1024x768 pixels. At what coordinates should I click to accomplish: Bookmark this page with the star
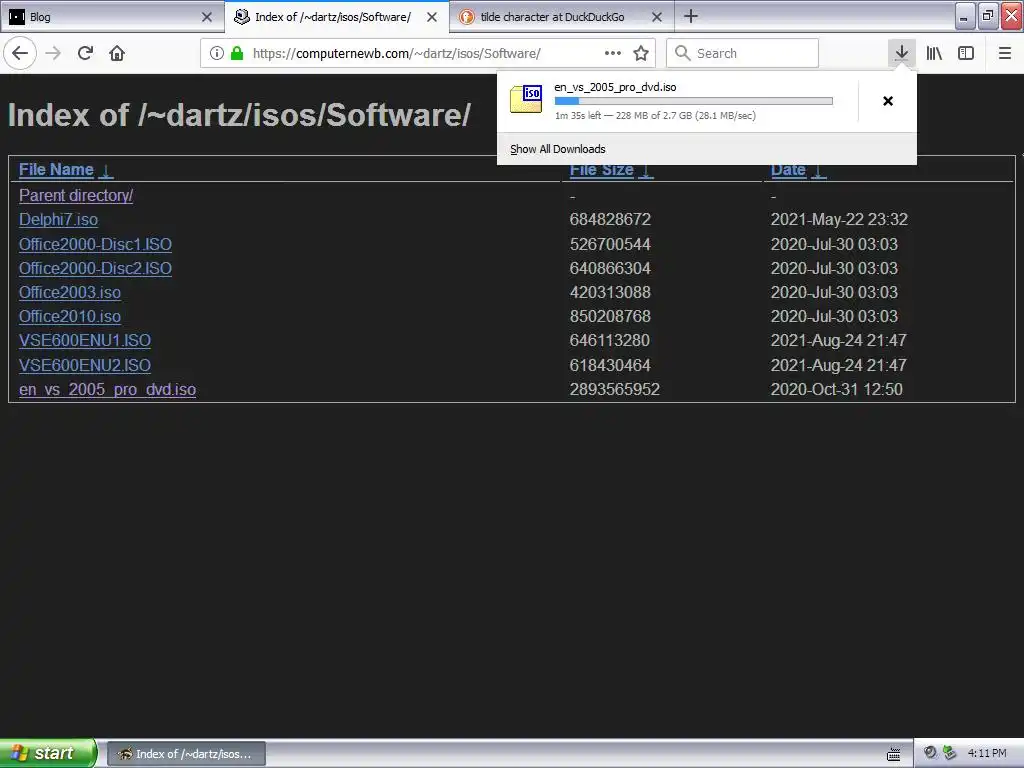(641, 53)
